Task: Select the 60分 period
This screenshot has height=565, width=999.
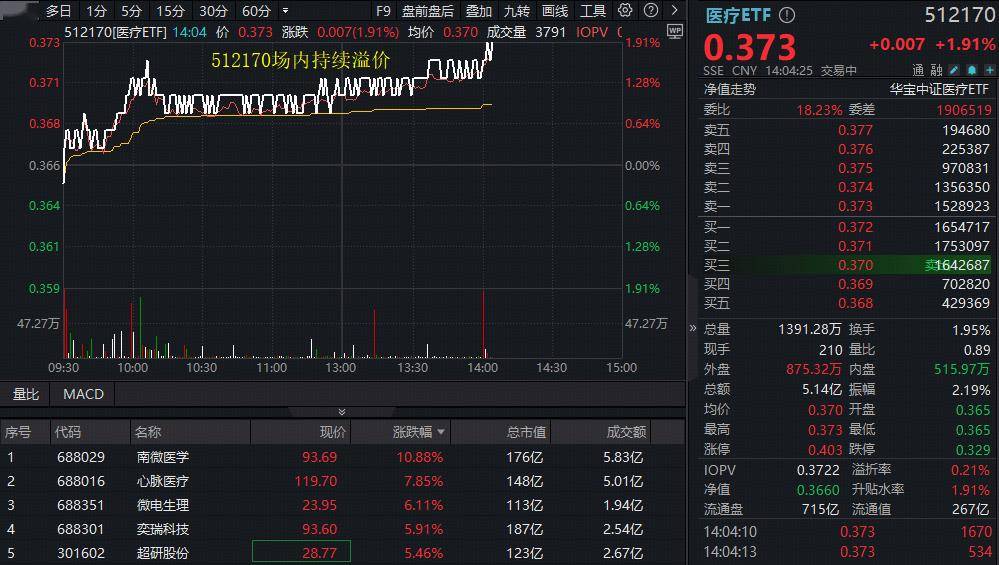Action: pyautogui.click(x=256, y=11)
